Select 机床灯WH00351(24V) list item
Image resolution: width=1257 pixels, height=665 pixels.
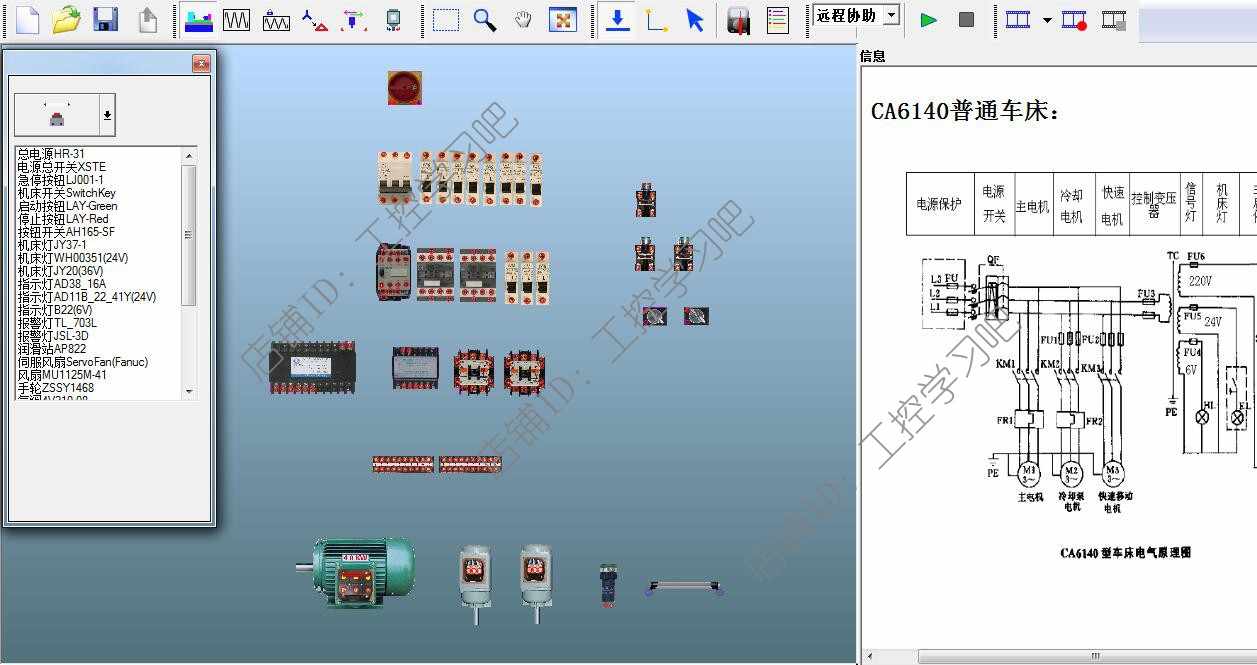click(73, 258)
